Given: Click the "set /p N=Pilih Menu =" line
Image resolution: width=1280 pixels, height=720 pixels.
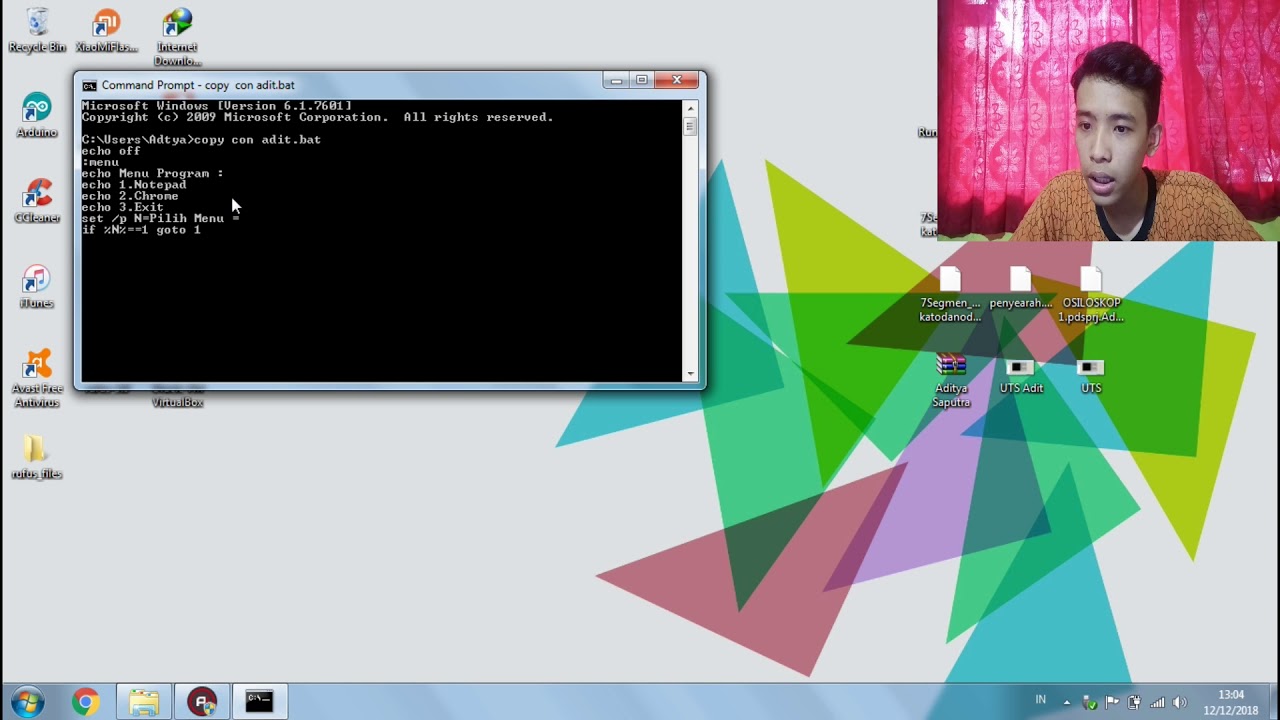Looking at the screenshot, I should click(160, 218).
